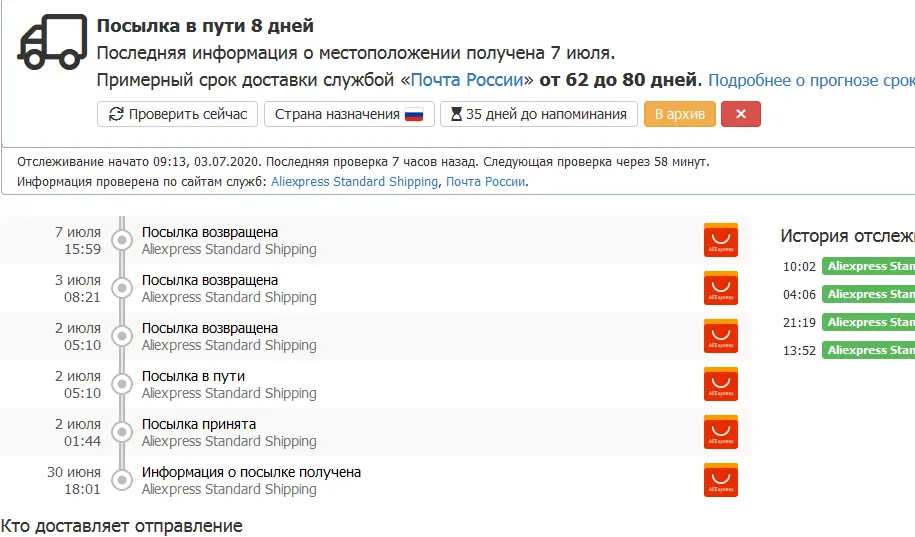915x537 pixels.
Task: Select the 21:19 tracking history badge
Action: tap(868, 322)
